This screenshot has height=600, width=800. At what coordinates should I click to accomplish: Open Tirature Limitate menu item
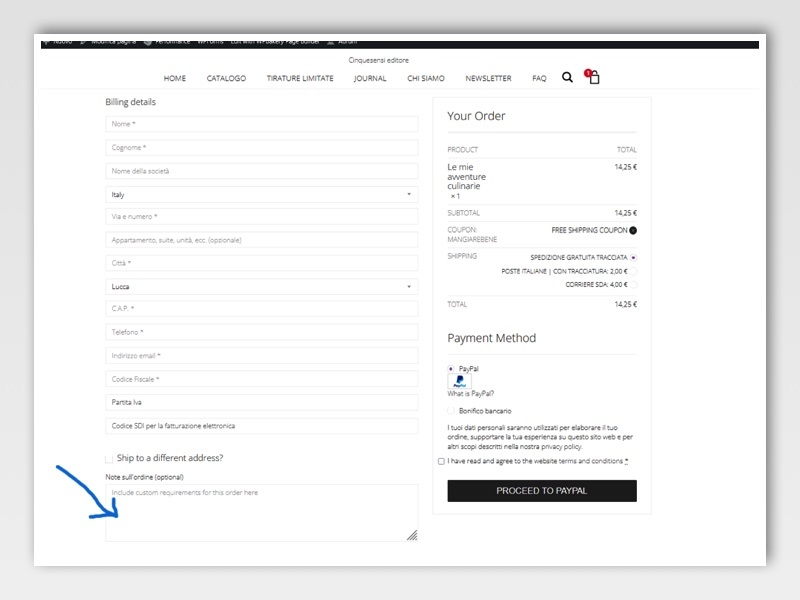pyautogui.click(x=300, y=78)
